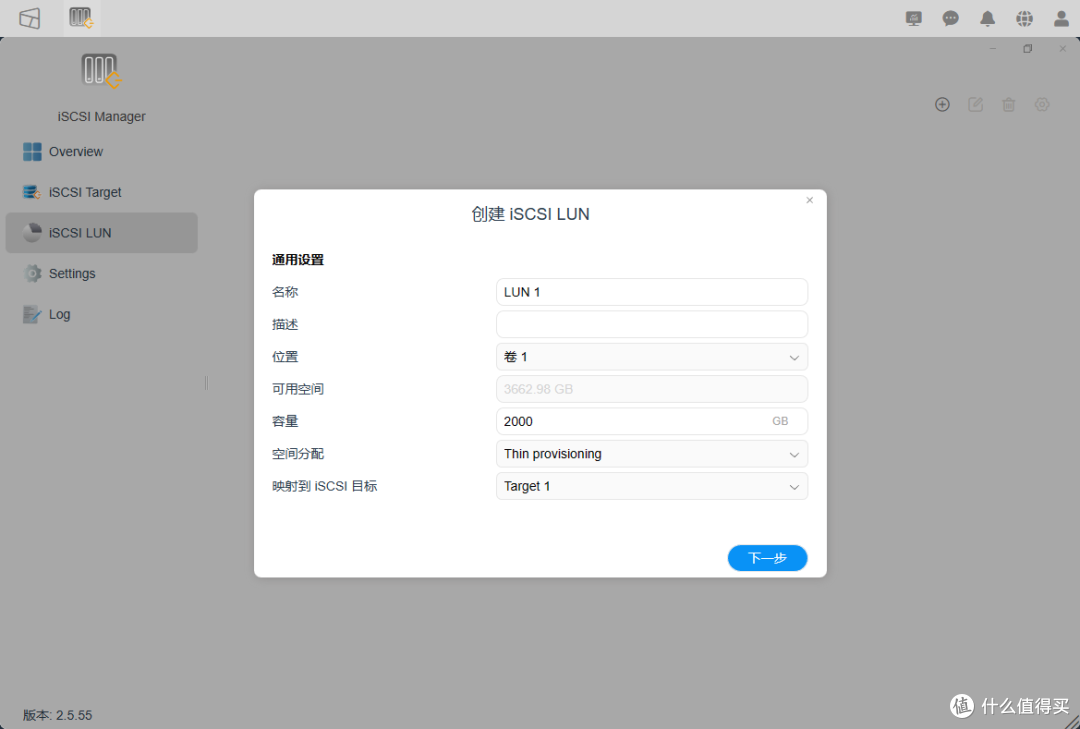This screenshot has width=1080, height=729.
Task: Click the gear icon in LUN toolbar
Action: click(1042, 105)
